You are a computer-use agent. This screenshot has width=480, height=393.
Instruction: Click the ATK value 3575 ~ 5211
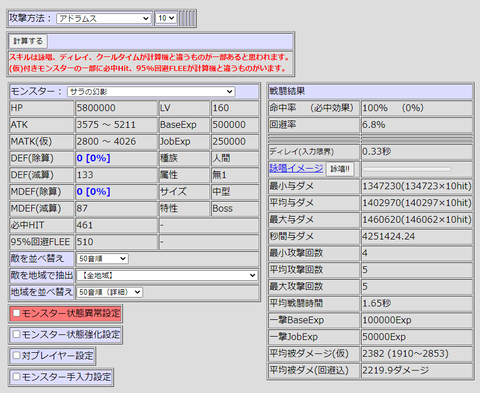click(x=106, y=125)
